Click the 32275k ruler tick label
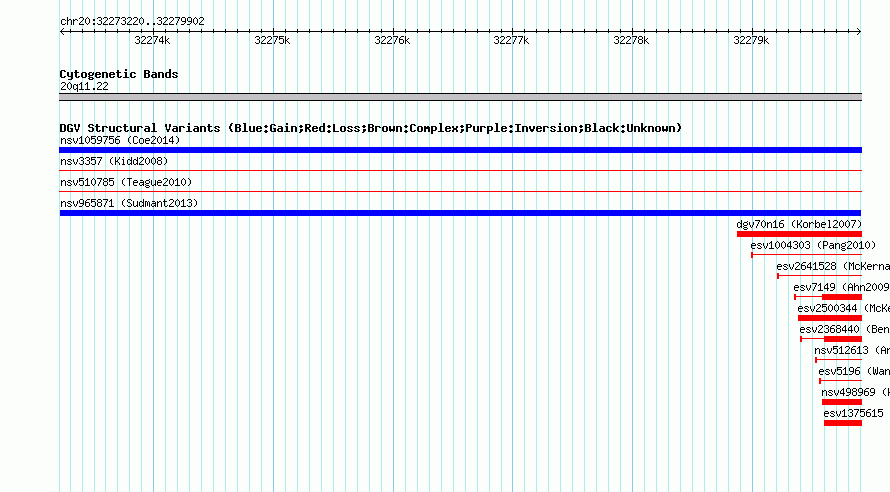Viewport: 890px width, 492px height. [x=272, y=41]
